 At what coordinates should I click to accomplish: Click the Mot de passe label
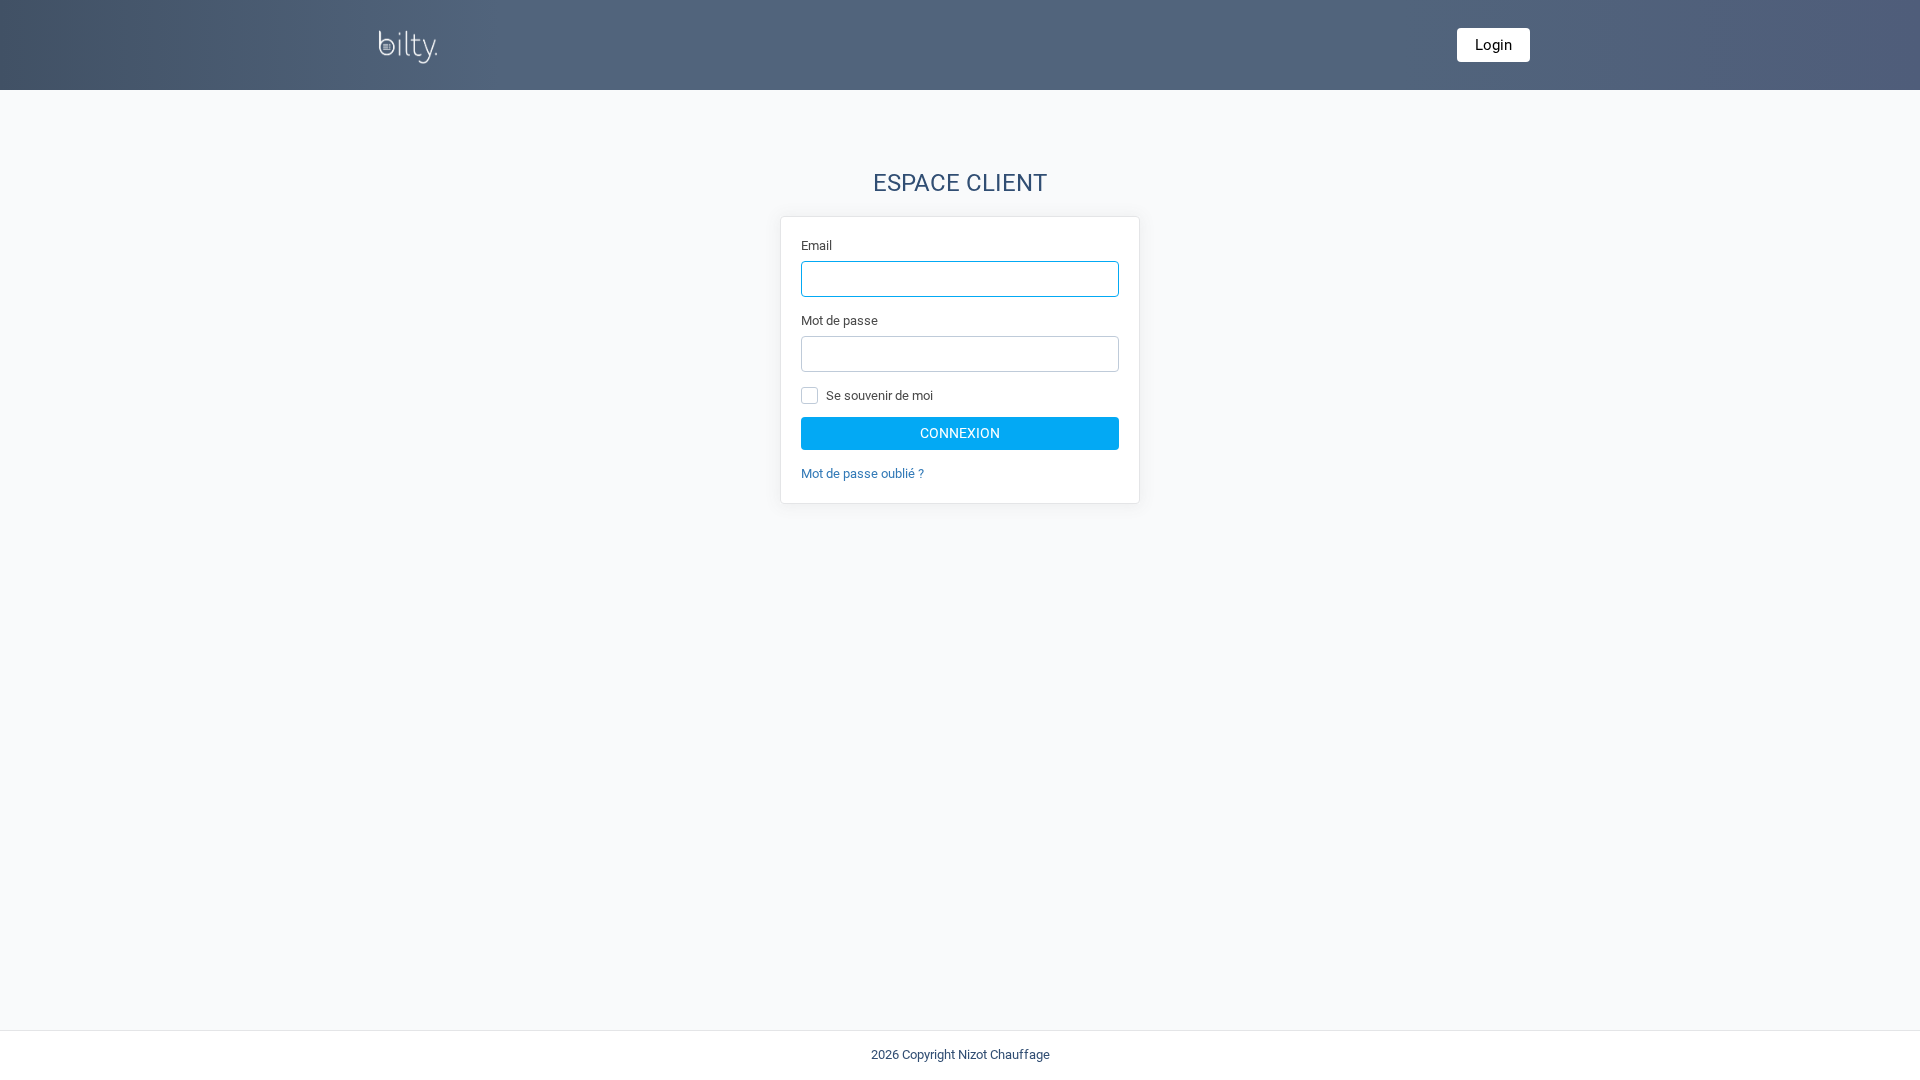click(x=839, y=321)
